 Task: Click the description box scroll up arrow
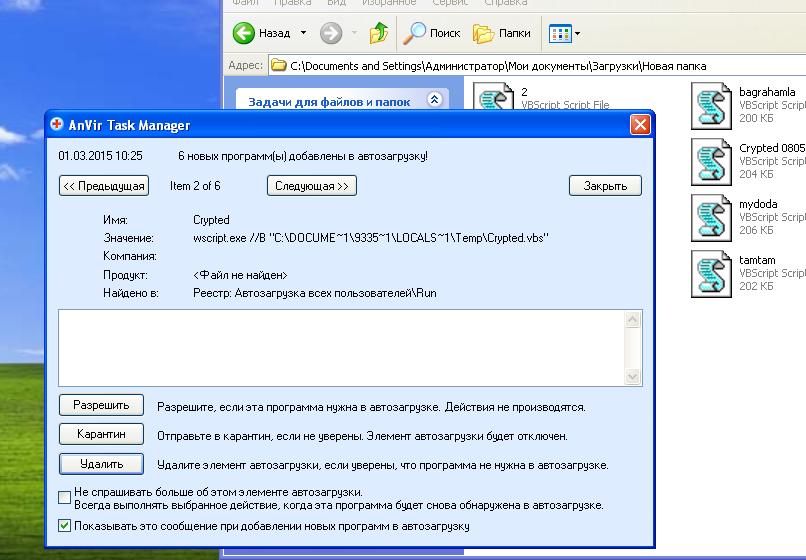632,320
